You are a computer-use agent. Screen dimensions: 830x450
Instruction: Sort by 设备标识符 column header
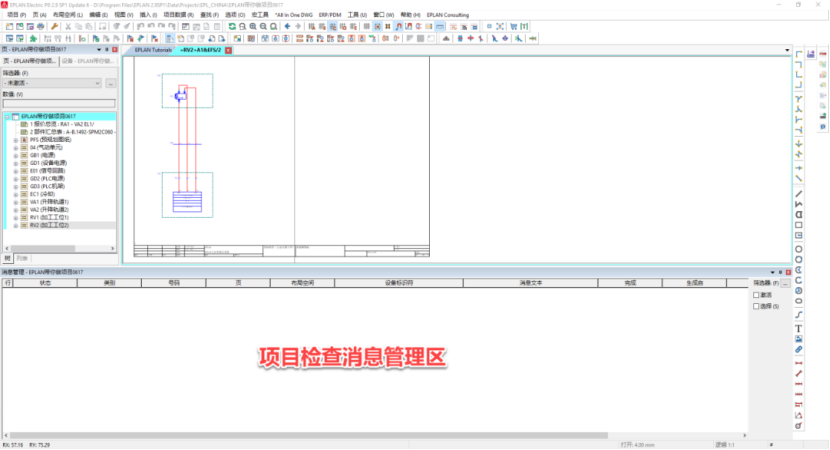click(399, 283)
